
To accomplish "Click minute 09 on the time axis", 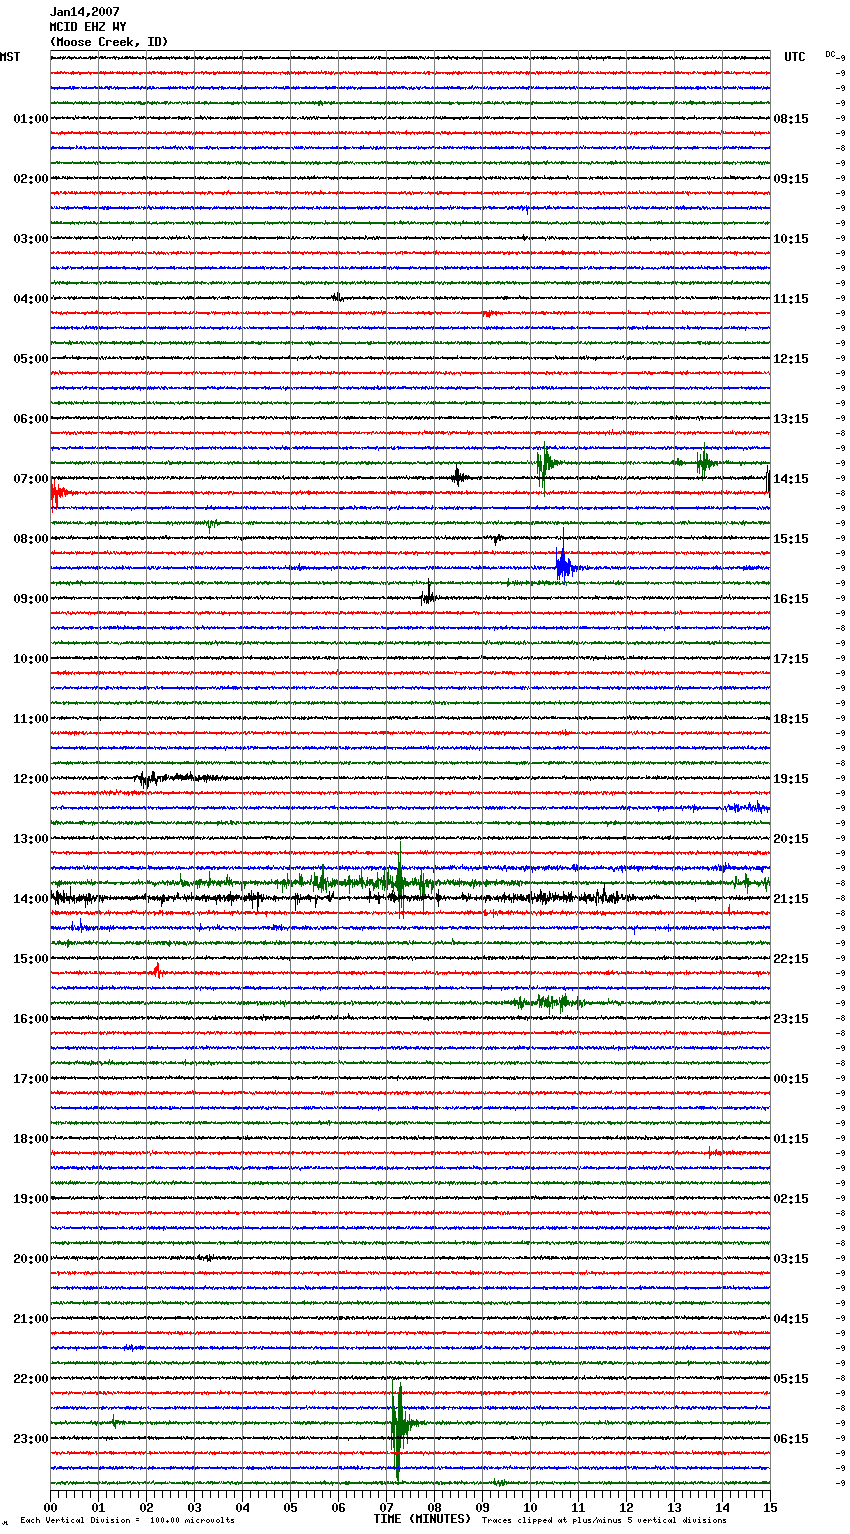I will tap(483, 1507).
